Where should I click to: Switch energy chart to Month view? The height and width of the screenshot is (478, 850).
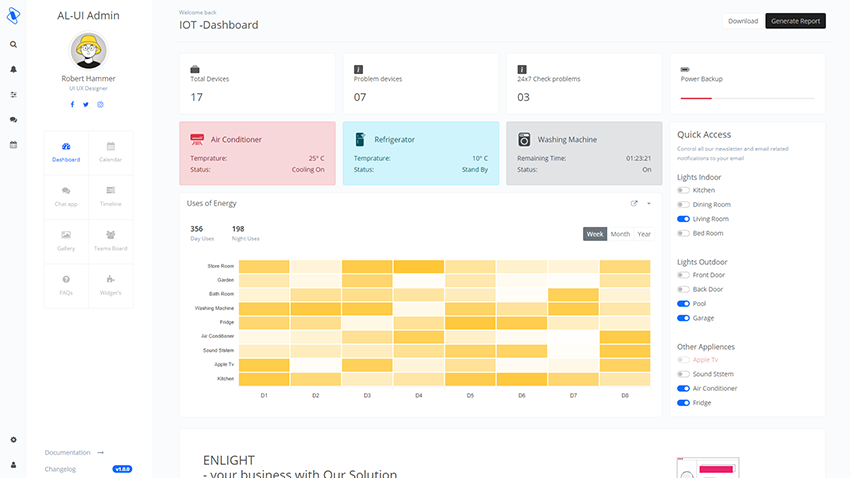pos(620,234)
